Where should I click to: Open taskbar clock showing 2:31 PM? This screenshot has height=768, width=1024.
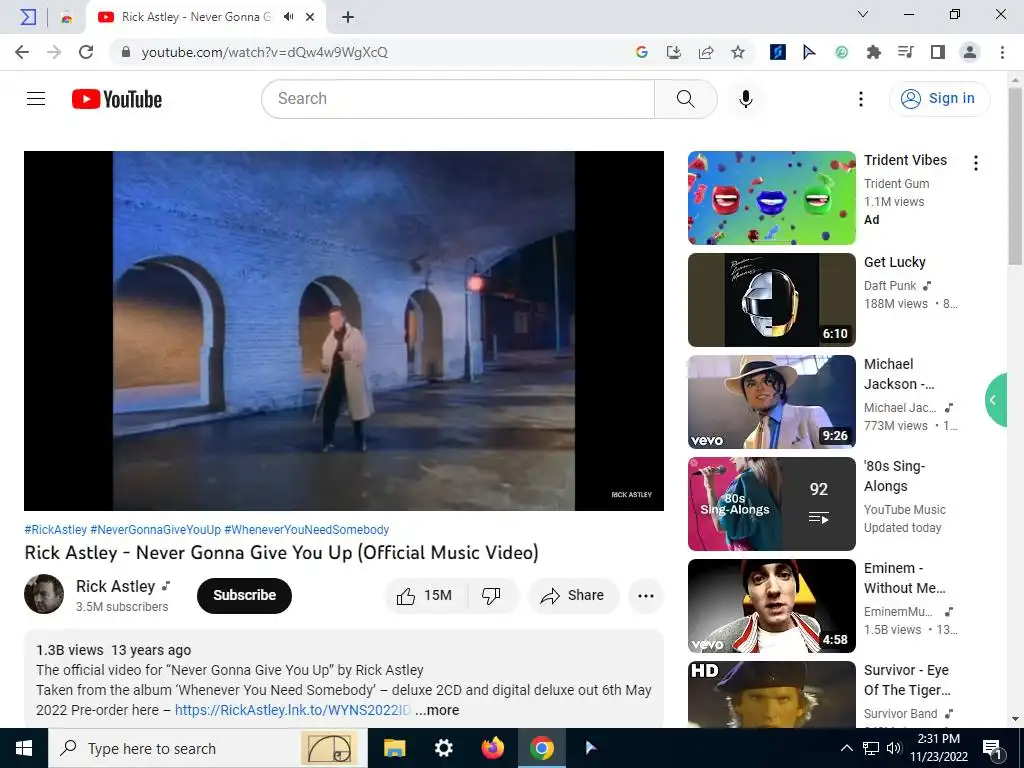click(x=938, y=748)
